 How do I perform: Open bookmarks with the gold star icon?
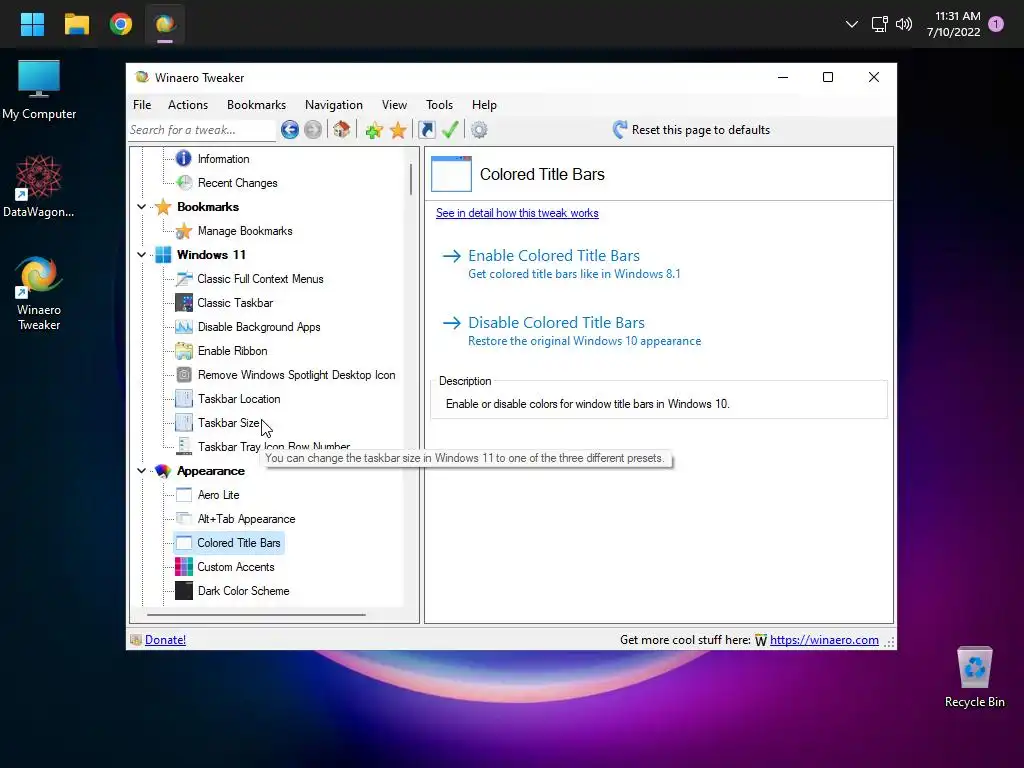[398, 130]
